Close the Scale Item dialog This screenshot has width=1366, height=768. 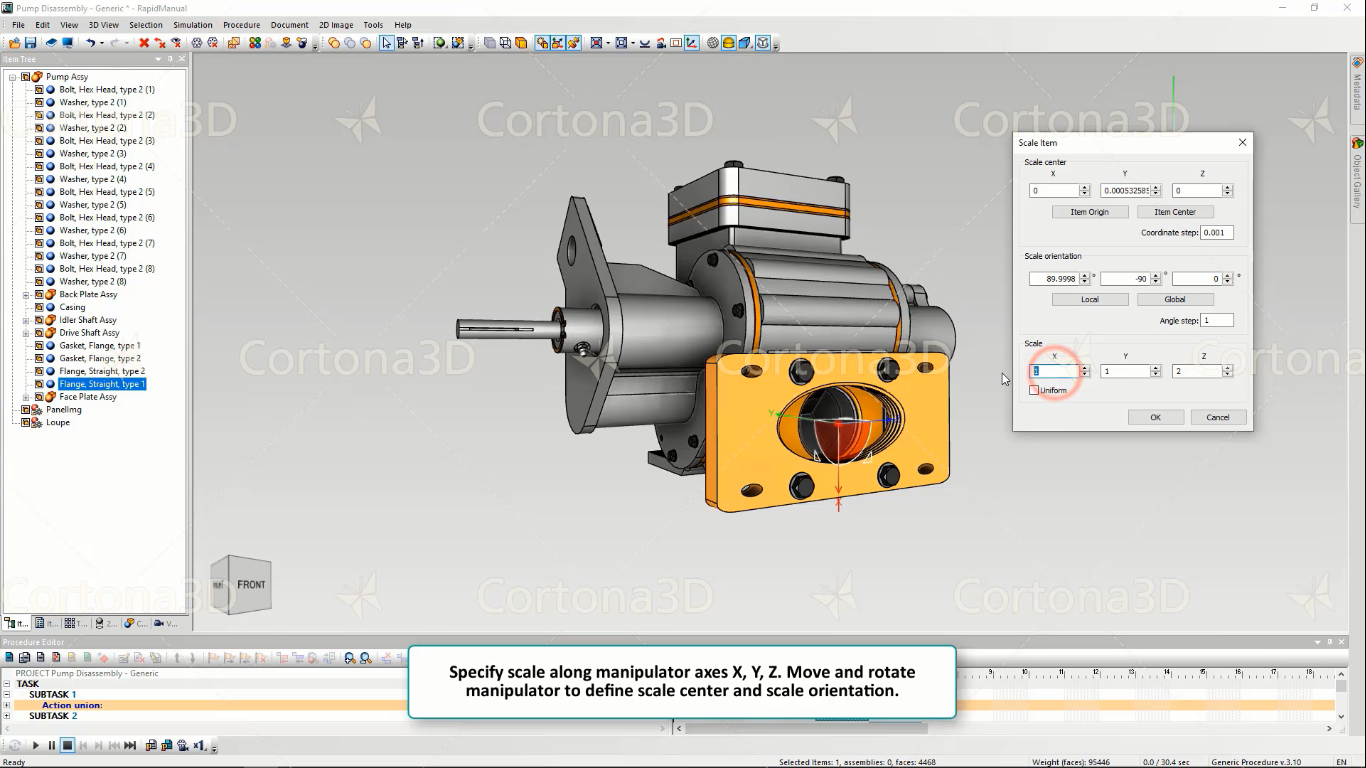(x=1243, y=143)
